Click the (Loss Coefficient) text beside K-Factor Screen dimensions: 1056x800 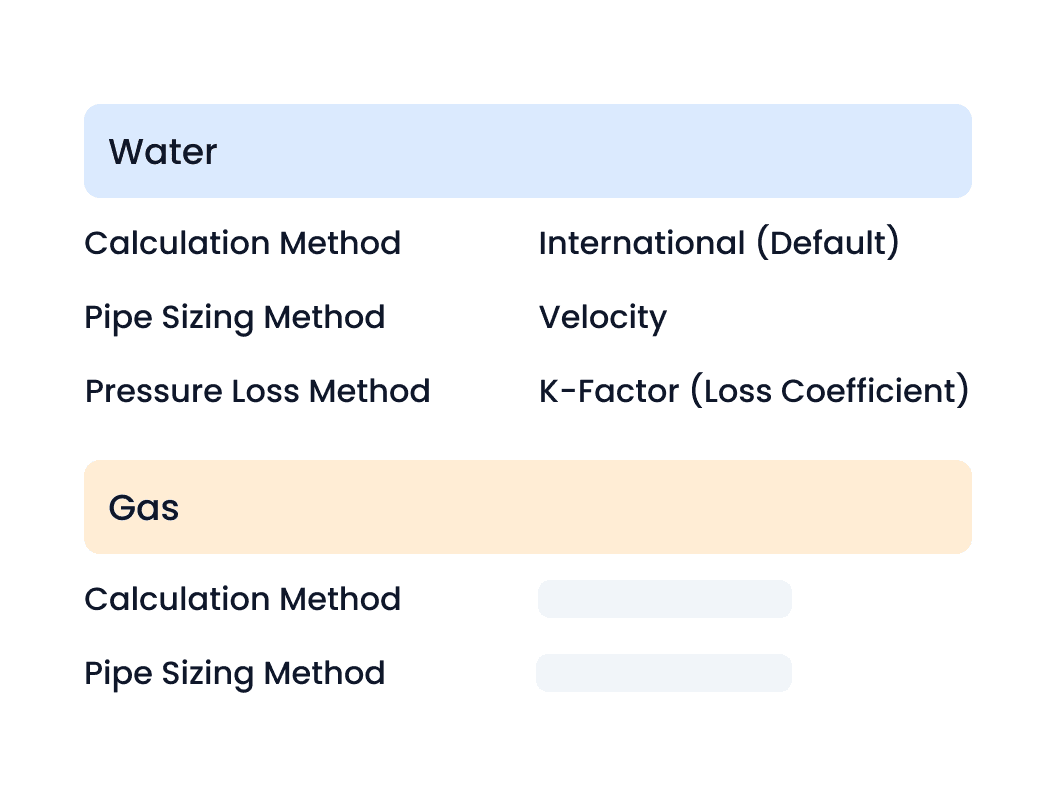click(830, 391)
